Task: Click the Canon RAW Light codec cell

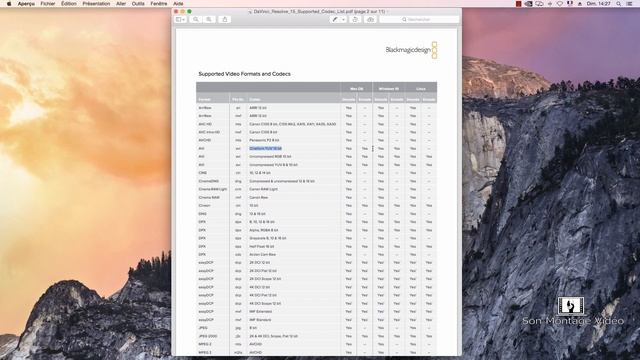Action: [263, 189]
